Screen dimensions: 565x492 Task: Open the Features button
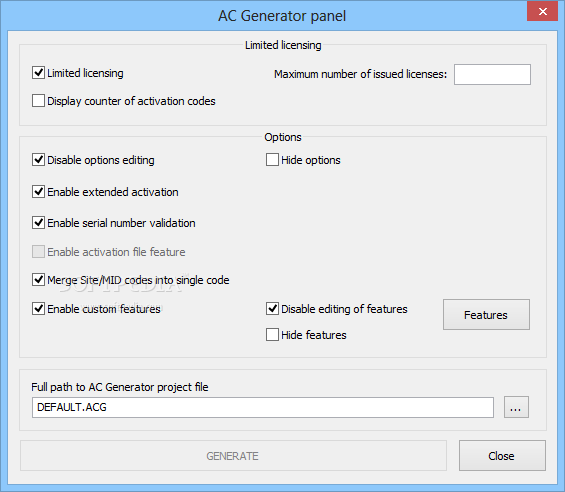(x=486, y=315)
